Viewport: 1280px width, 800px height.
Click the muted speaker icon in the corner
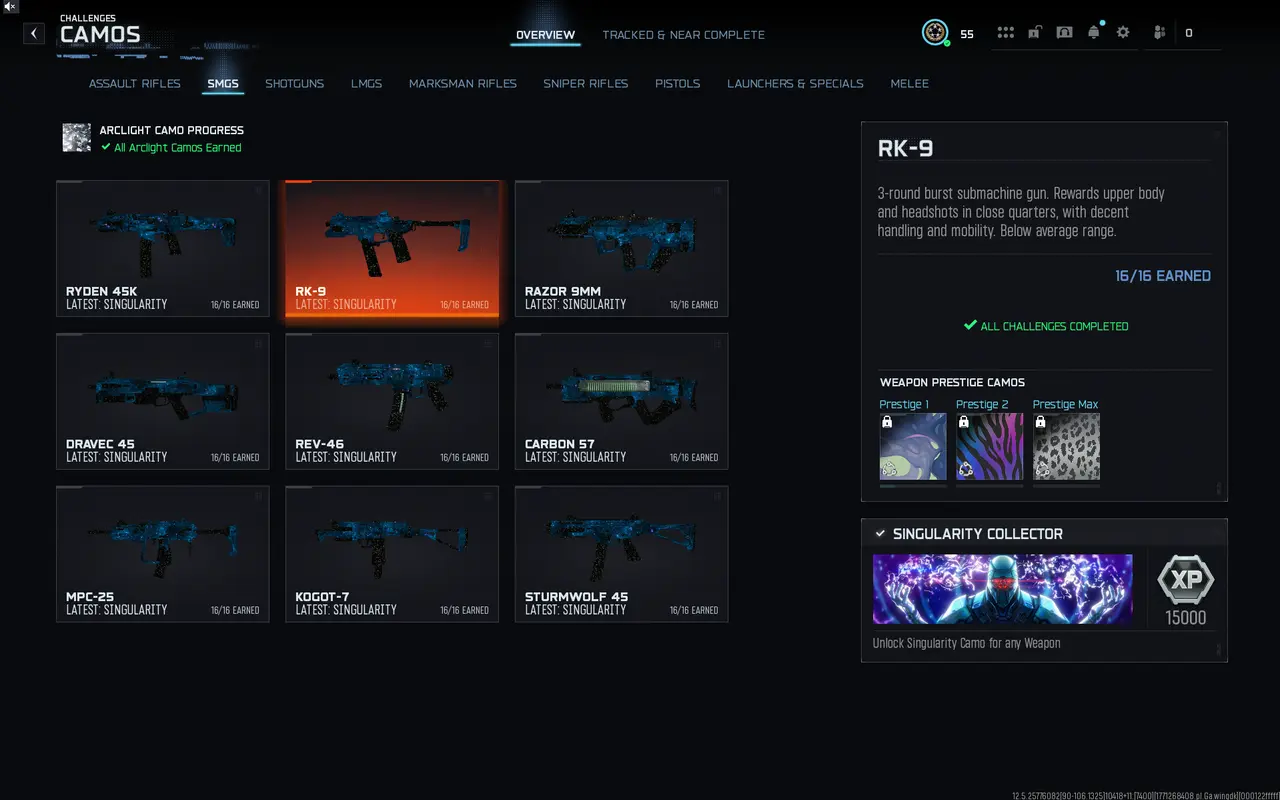(x=10, y=7)
